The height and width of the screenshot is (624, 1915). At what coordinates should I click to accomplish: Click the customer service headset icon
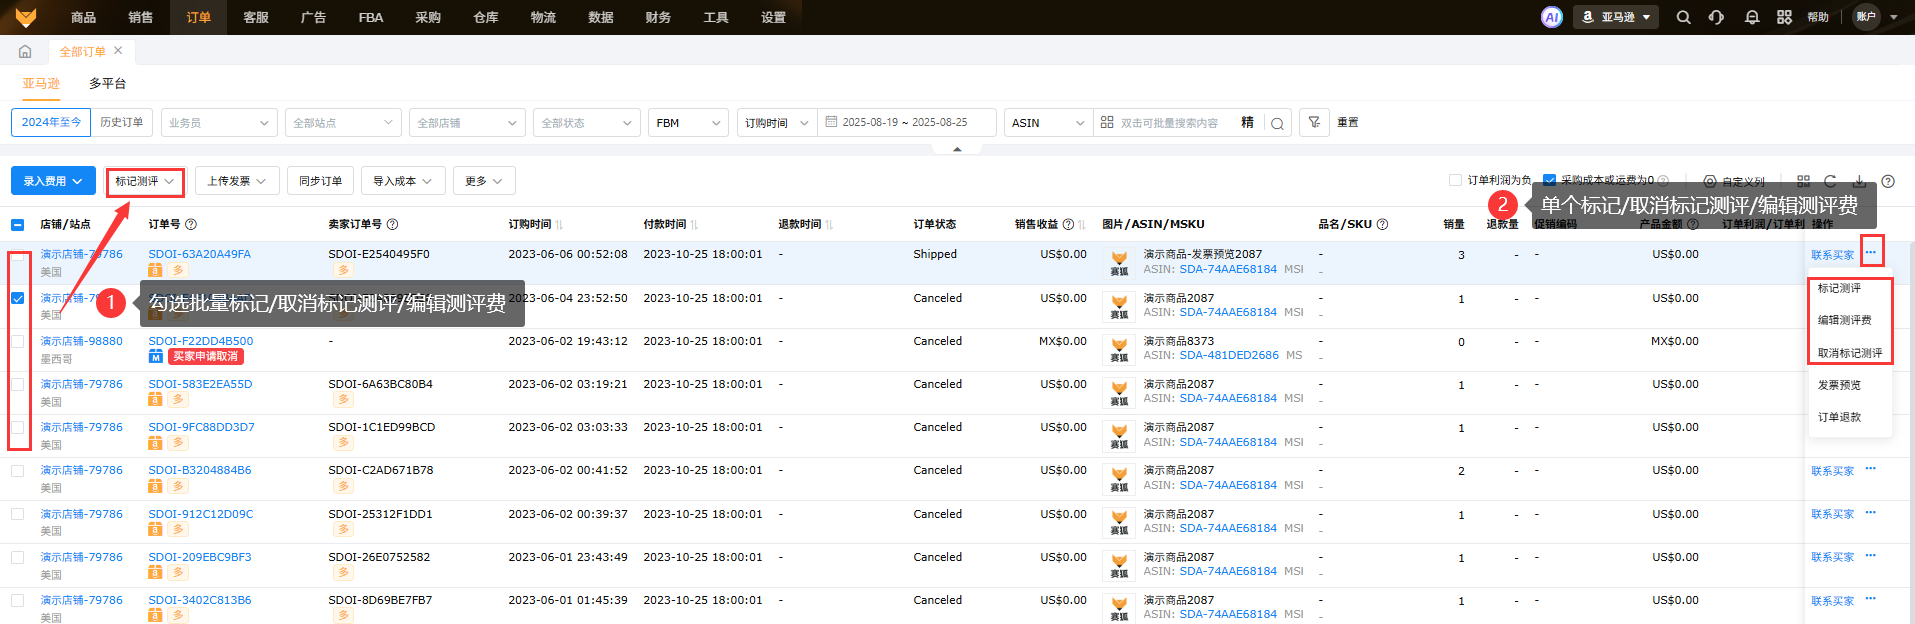point(1716,17)
